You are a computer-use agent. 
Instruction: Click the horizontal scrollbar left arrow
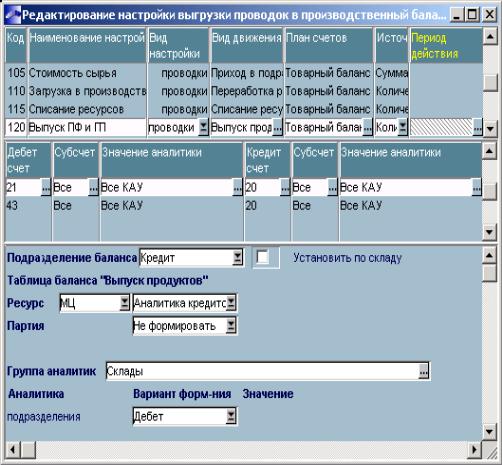(13, 450)
